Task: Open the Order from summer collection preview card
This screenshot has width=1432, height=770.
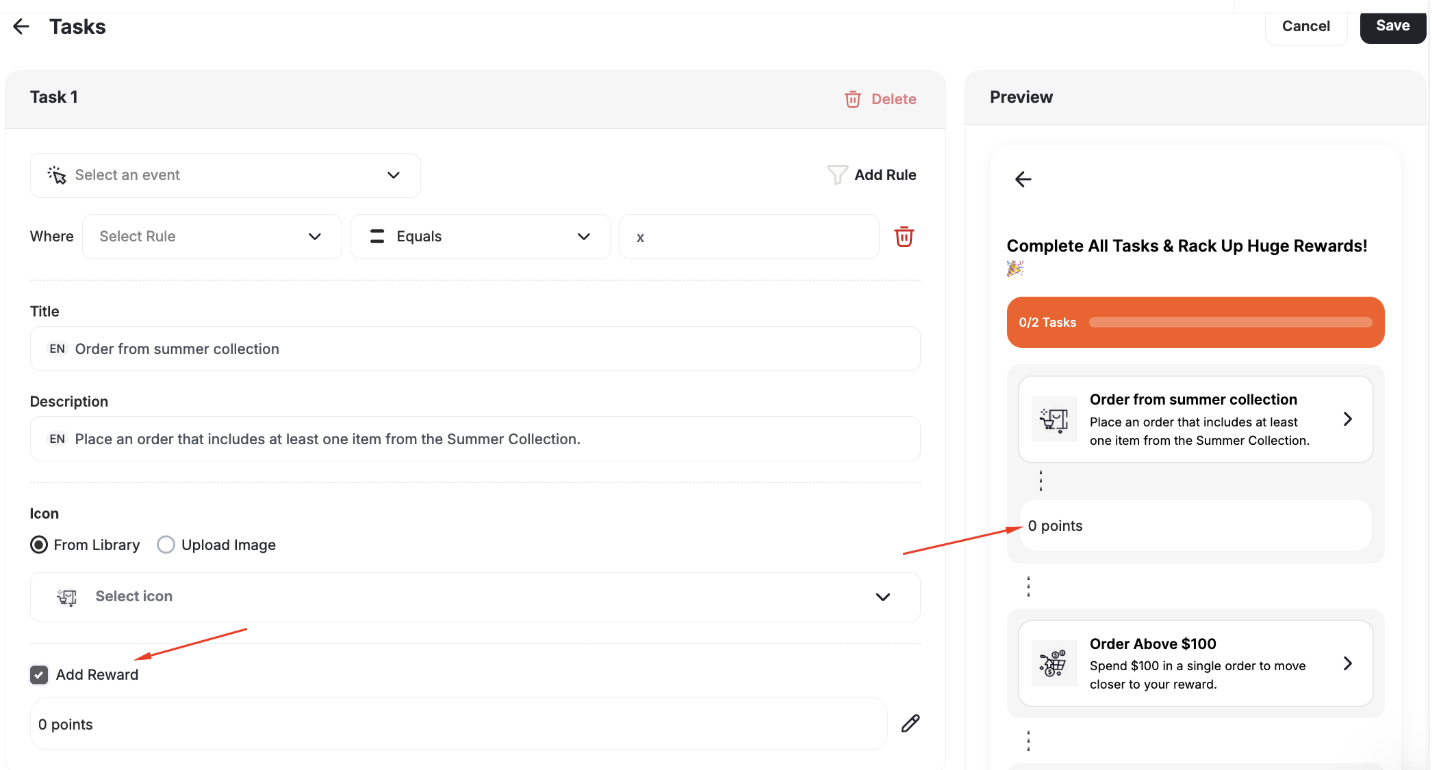Action: pos(1196,419)
